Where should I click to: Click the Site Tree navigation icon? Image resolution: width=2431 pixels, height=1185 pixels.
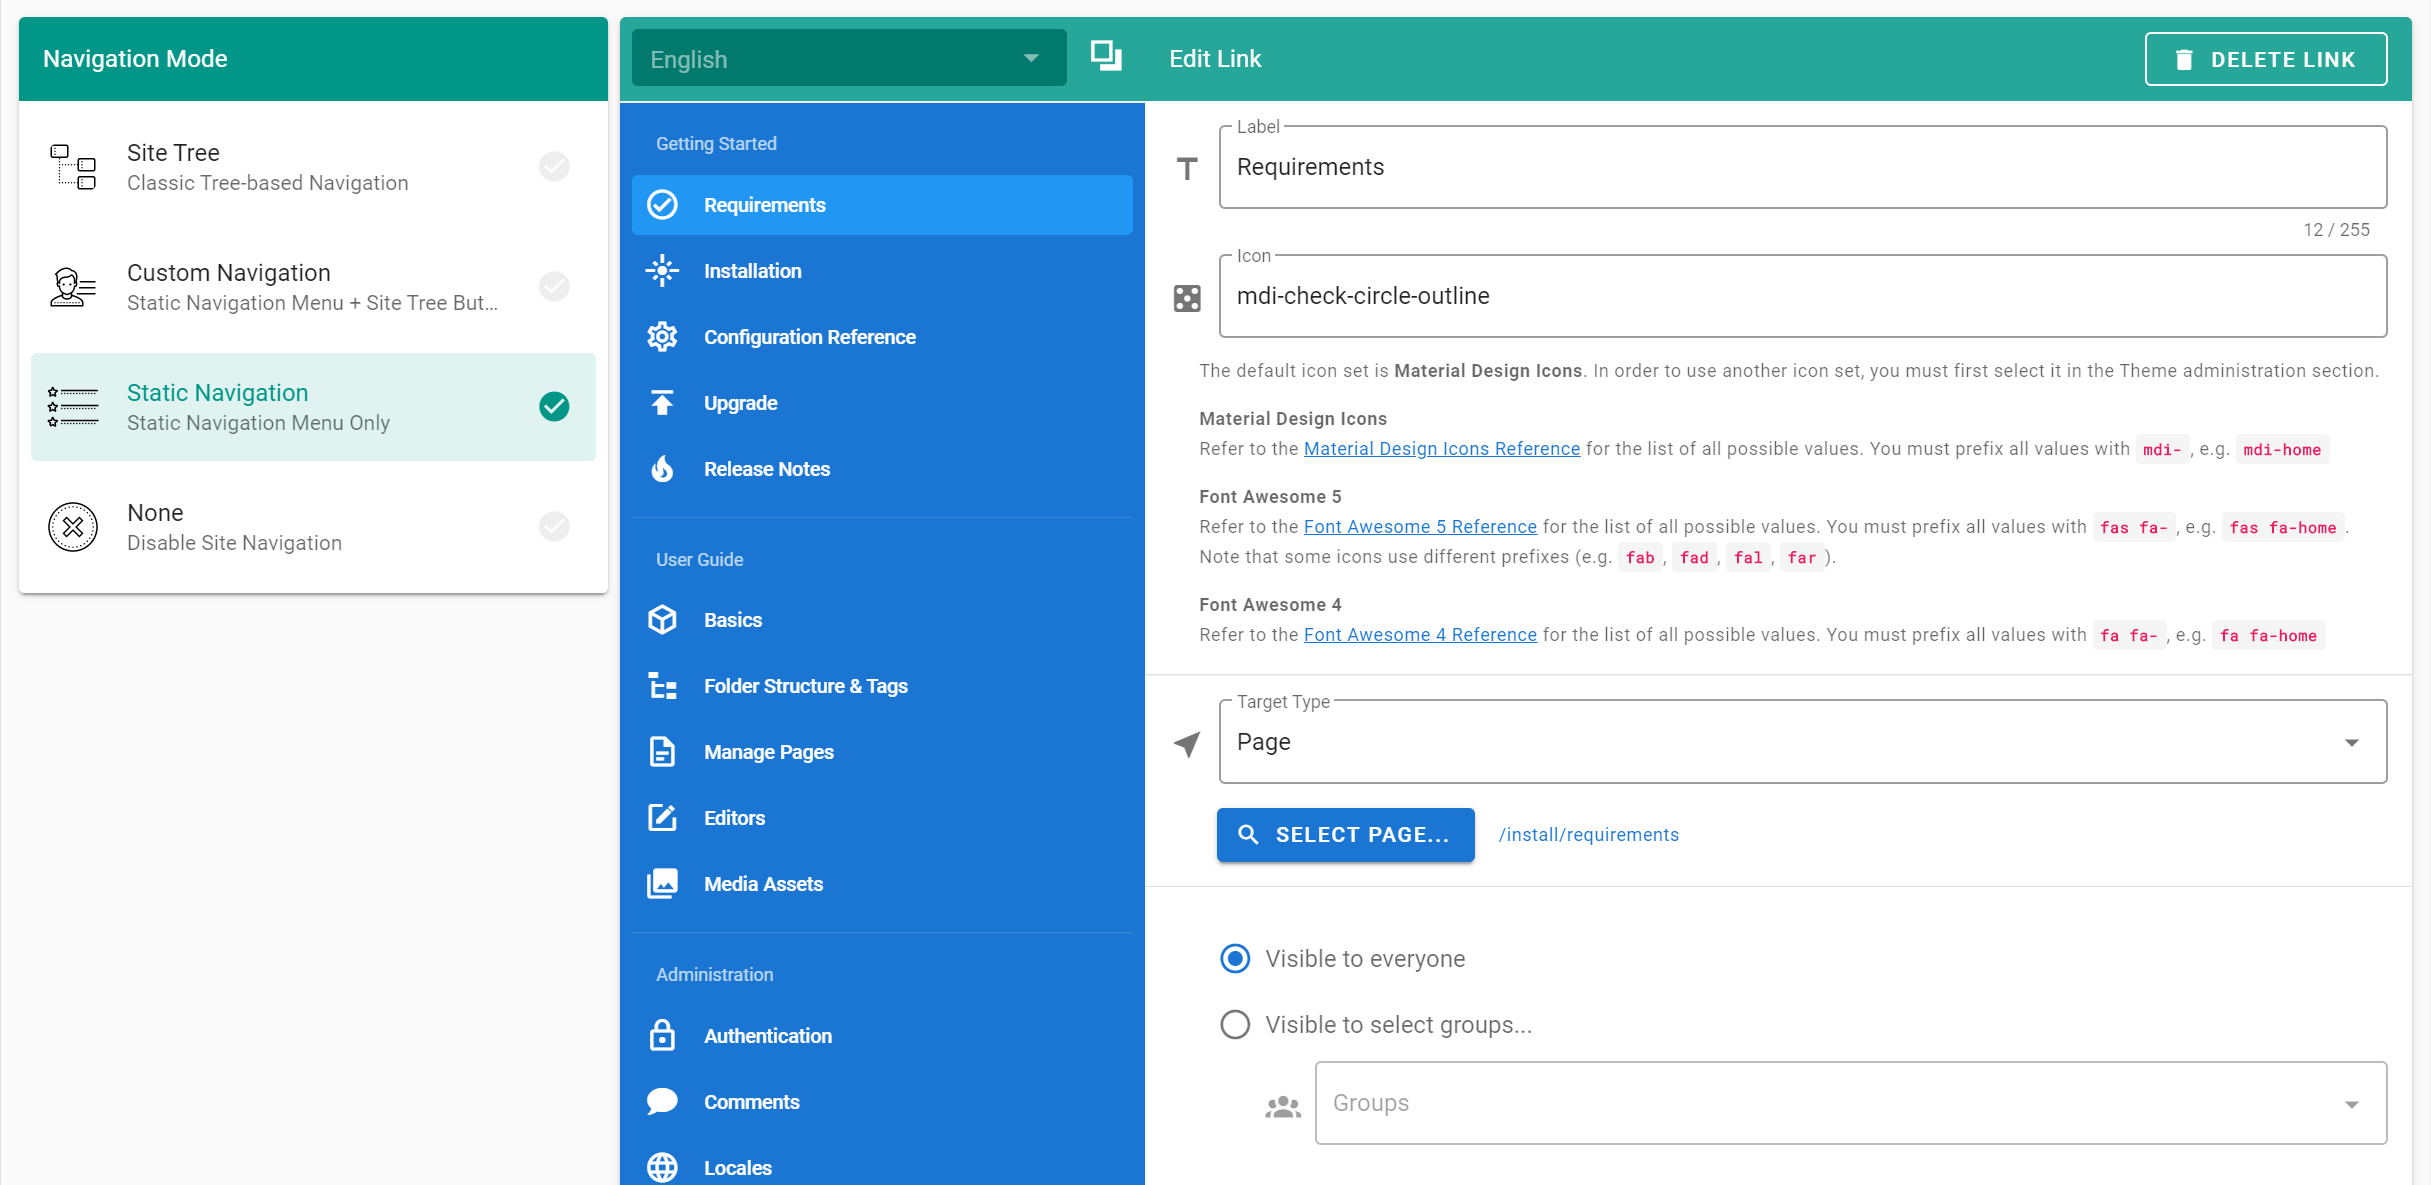74,168
